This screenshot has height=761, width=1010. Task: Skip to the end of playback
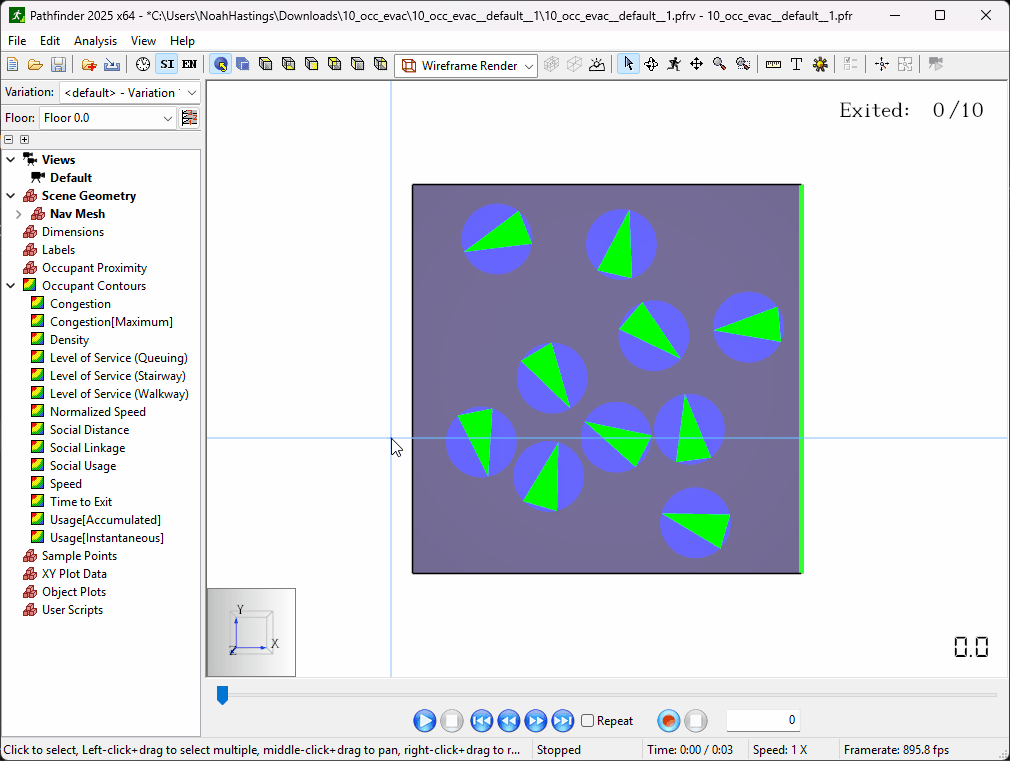[x=562, y=720]
